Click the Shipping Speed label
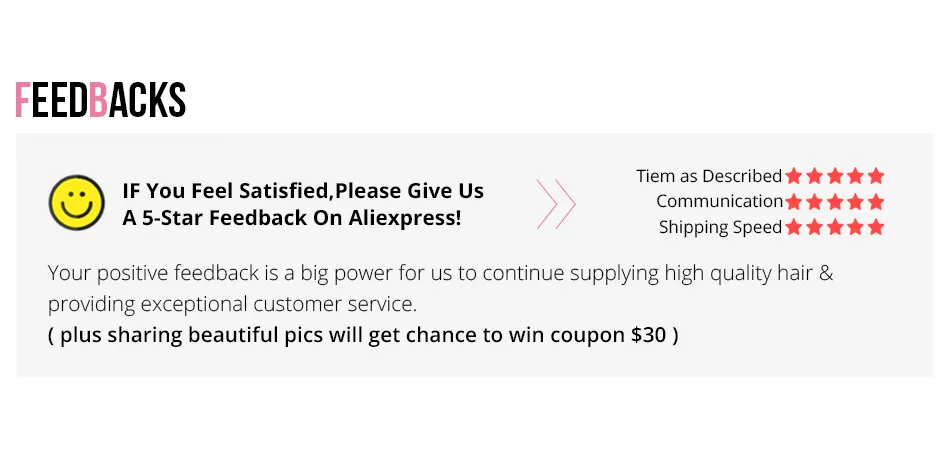The image size is (950, 472). (x=720, y=227)
